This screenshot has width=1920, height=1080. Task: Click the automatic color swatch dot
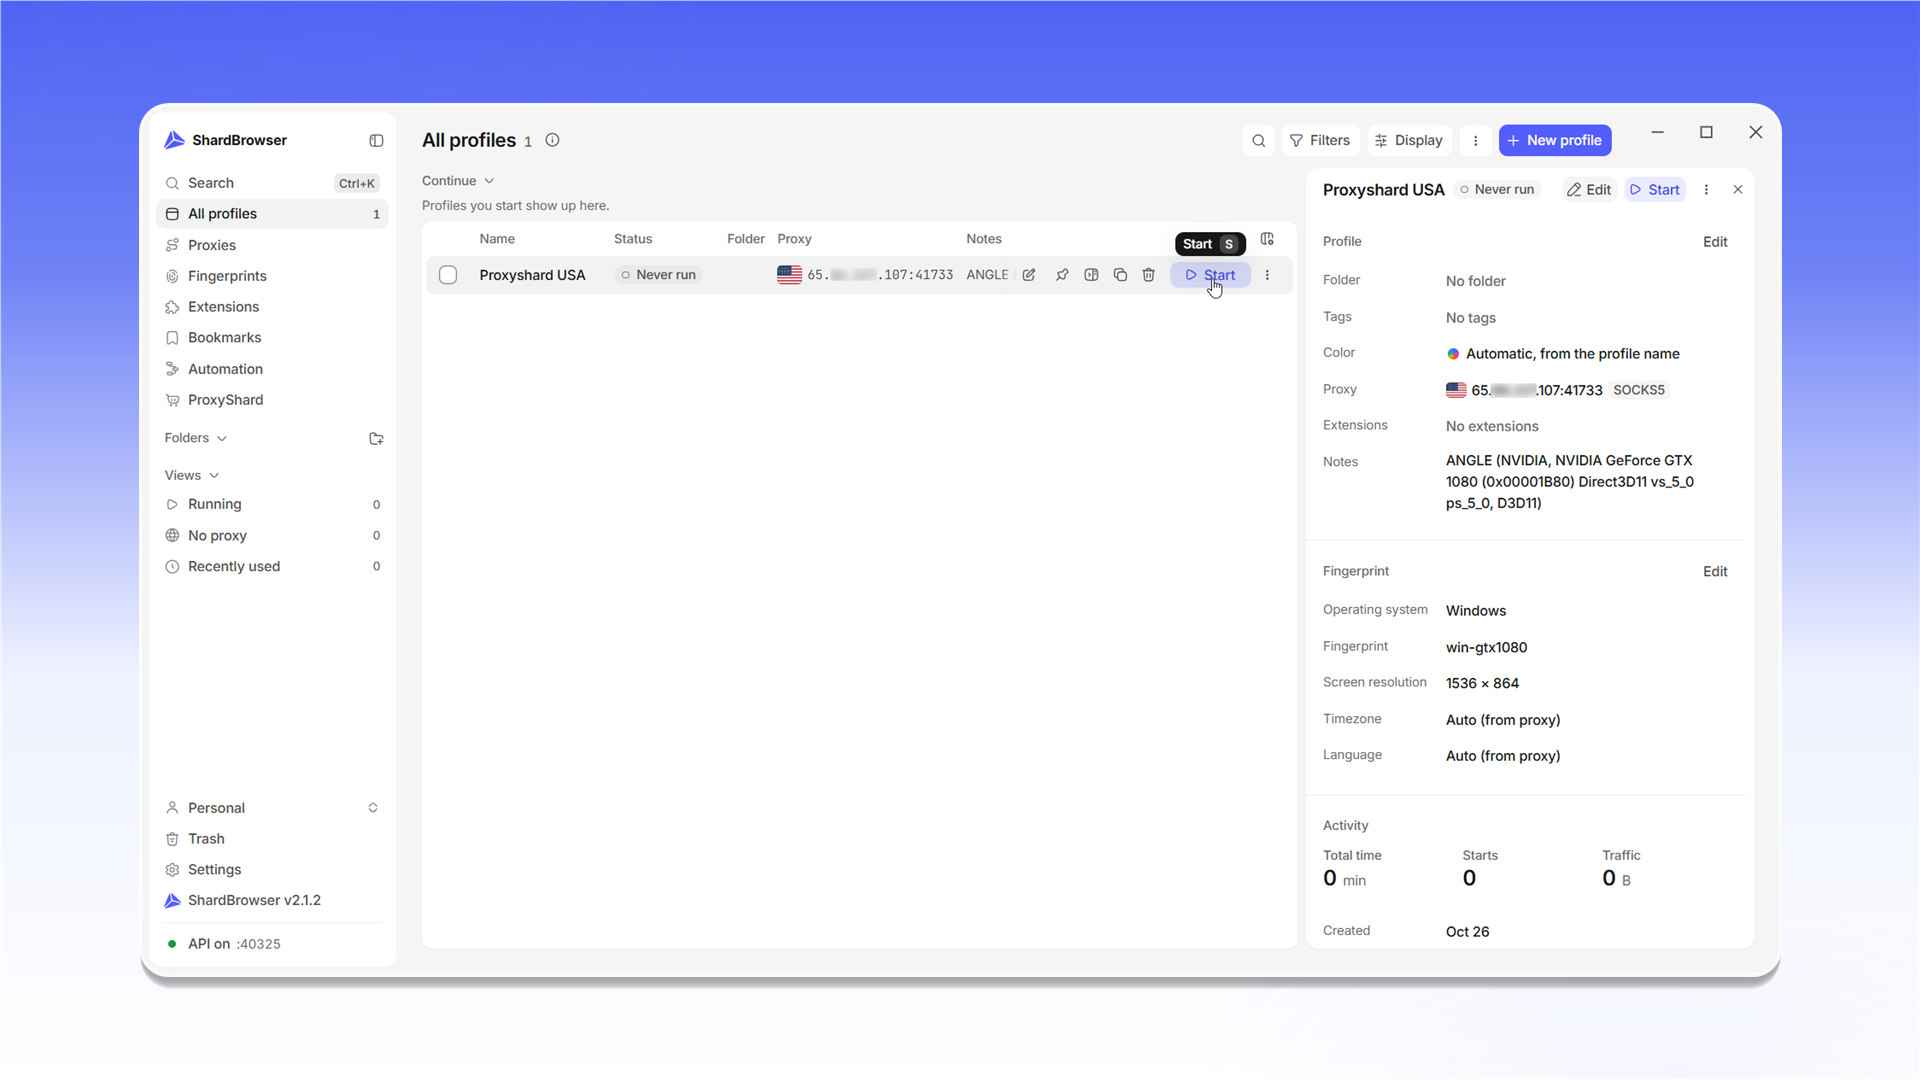point(1453,354)
